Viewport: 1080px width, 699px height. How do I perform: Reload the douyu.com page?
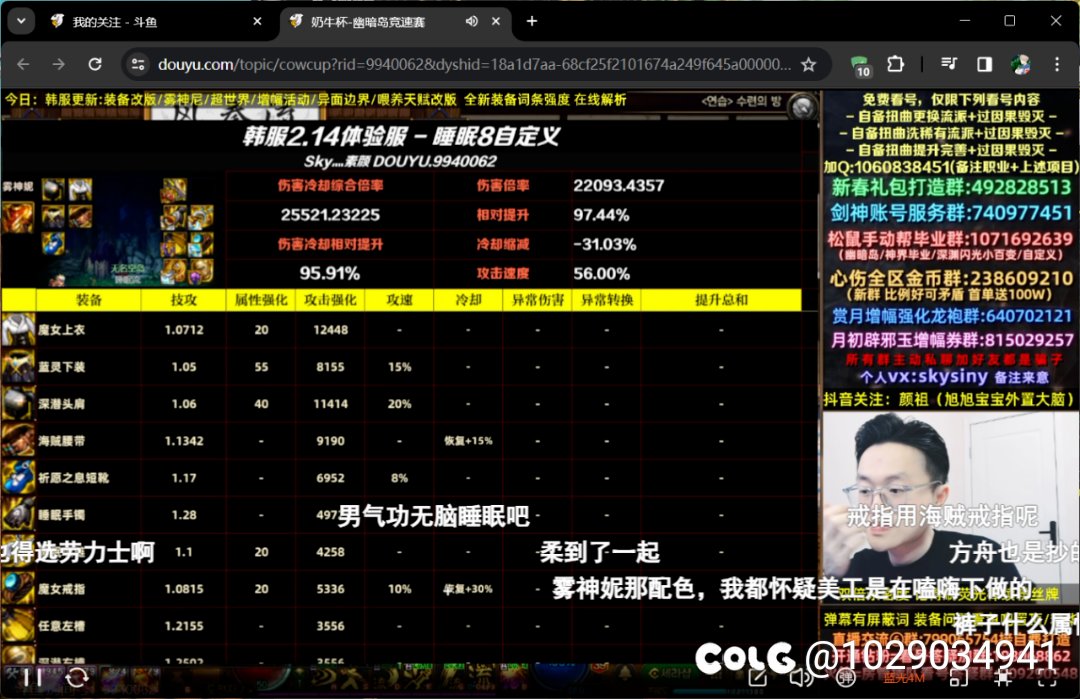95,64
